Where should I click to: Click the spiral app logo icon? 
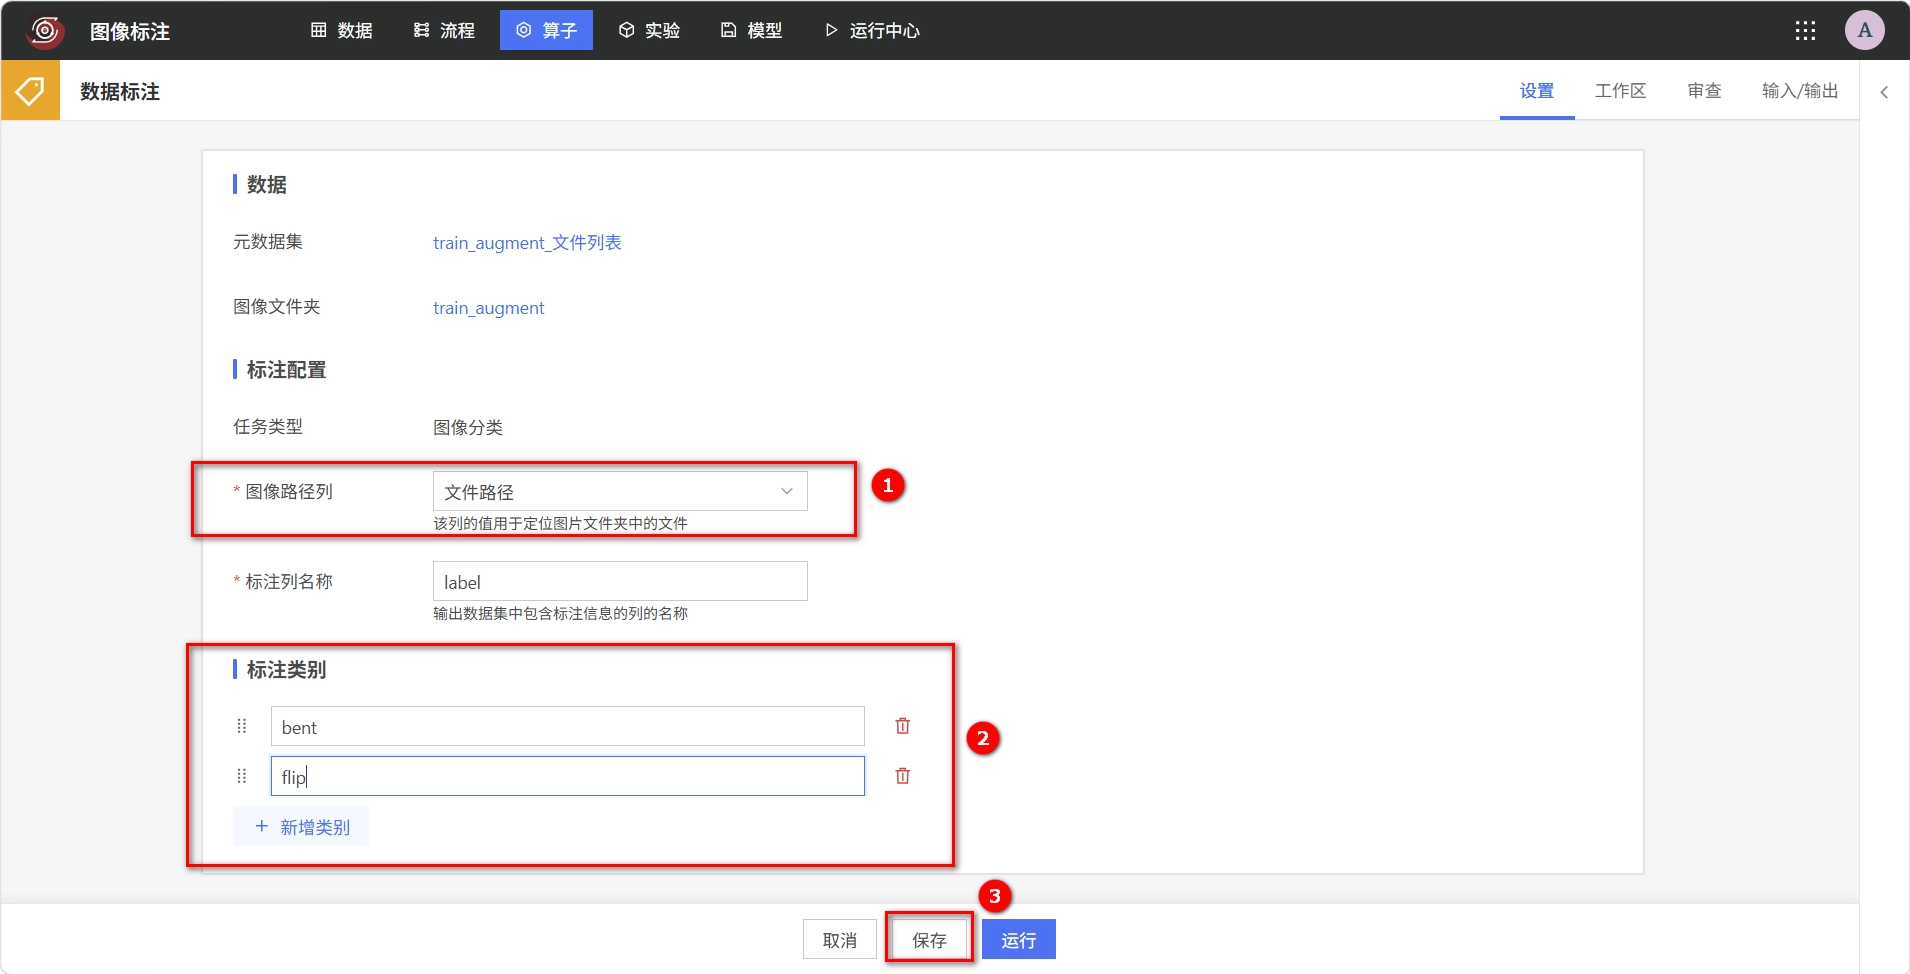[44, 31]
